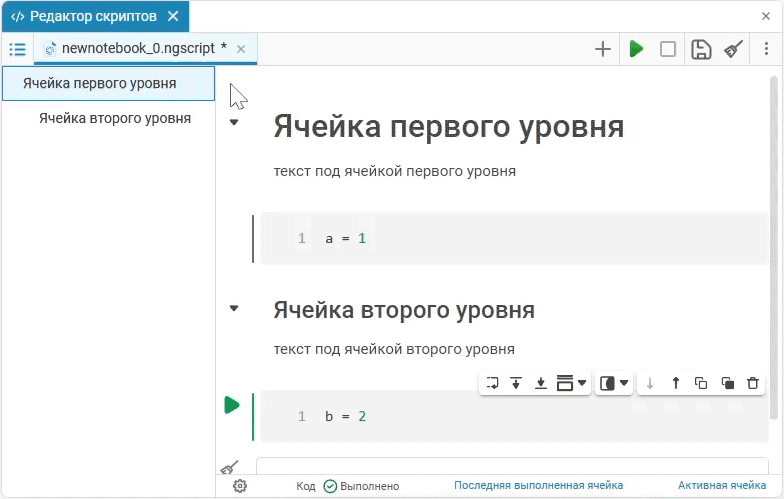Save the notebook with the floppy disk icon

point(701,49)
